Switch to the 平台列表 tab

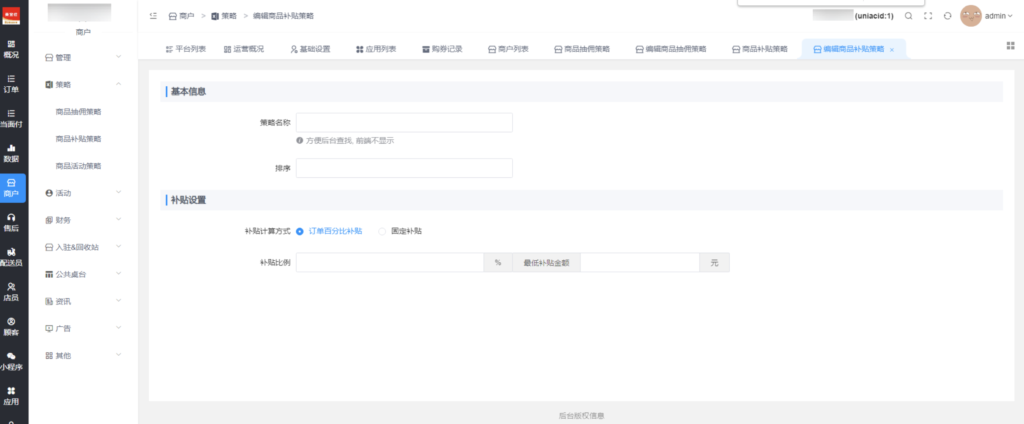click(185, 49)
